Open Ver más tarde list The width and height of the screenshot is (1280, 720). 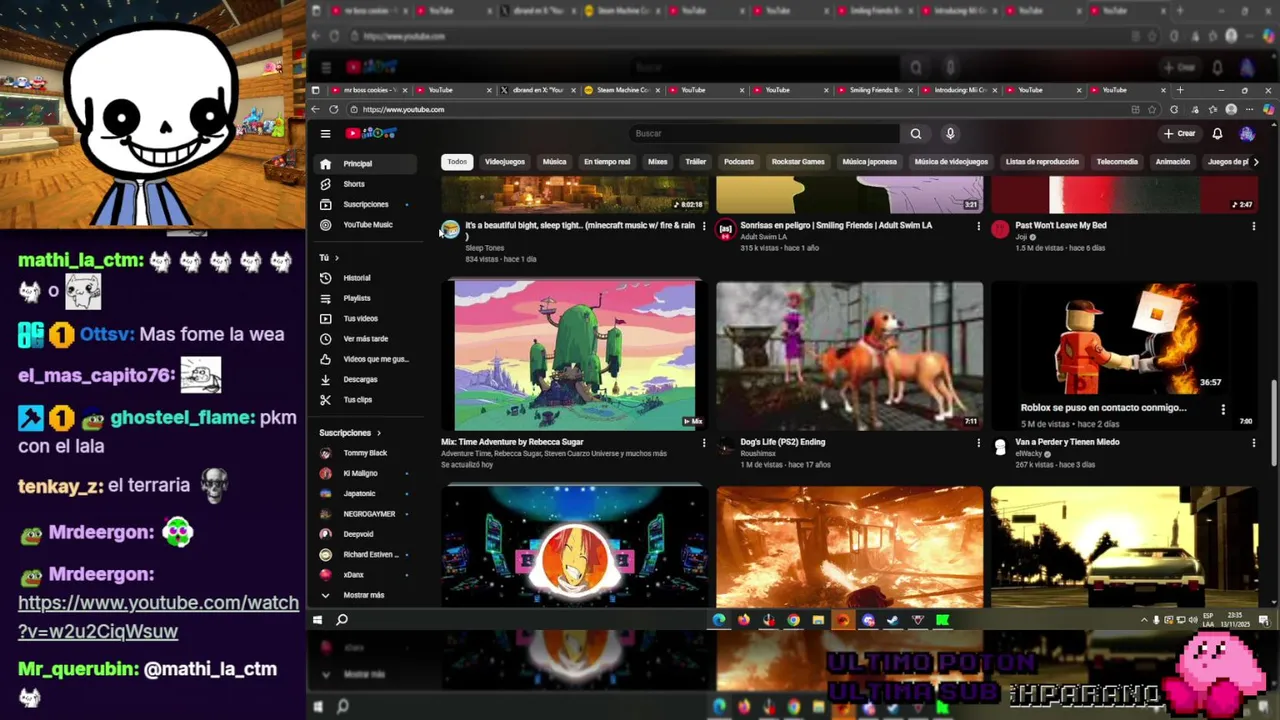coord(366,339)
